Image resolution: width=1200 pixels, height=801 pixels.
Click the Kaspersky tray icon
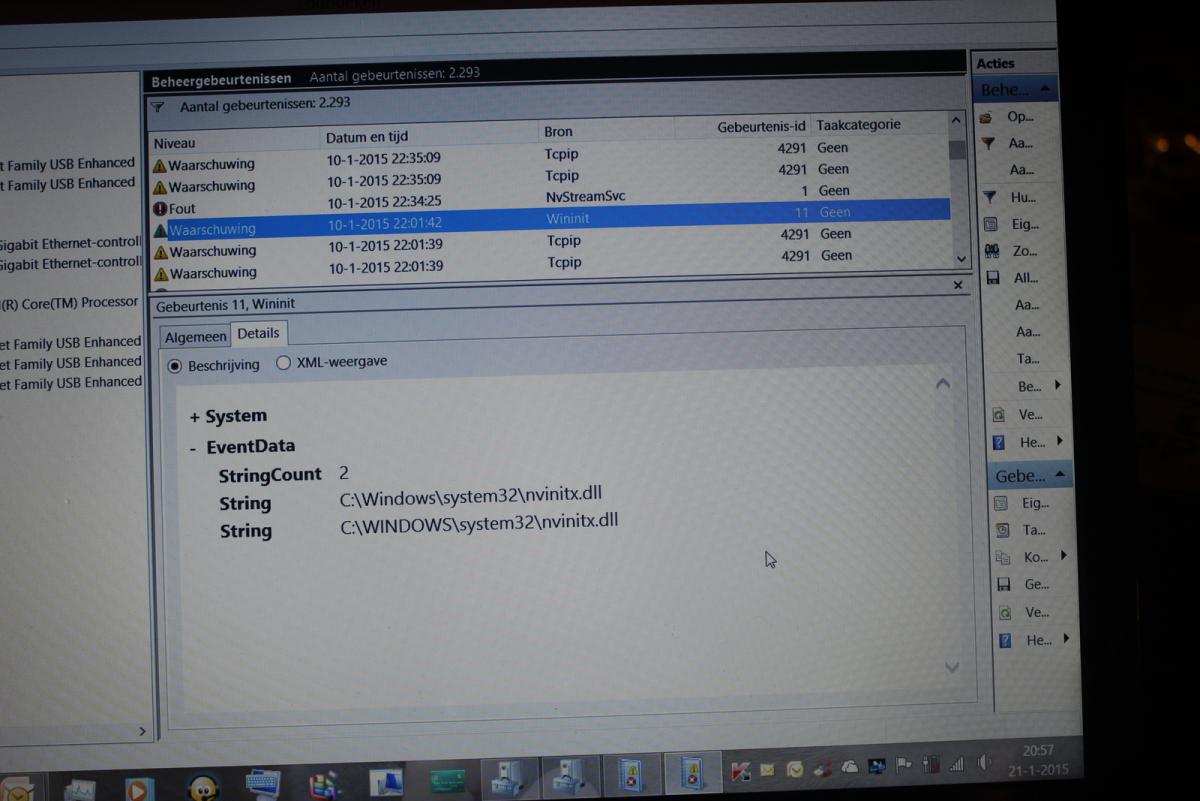(x=741, y=770)
